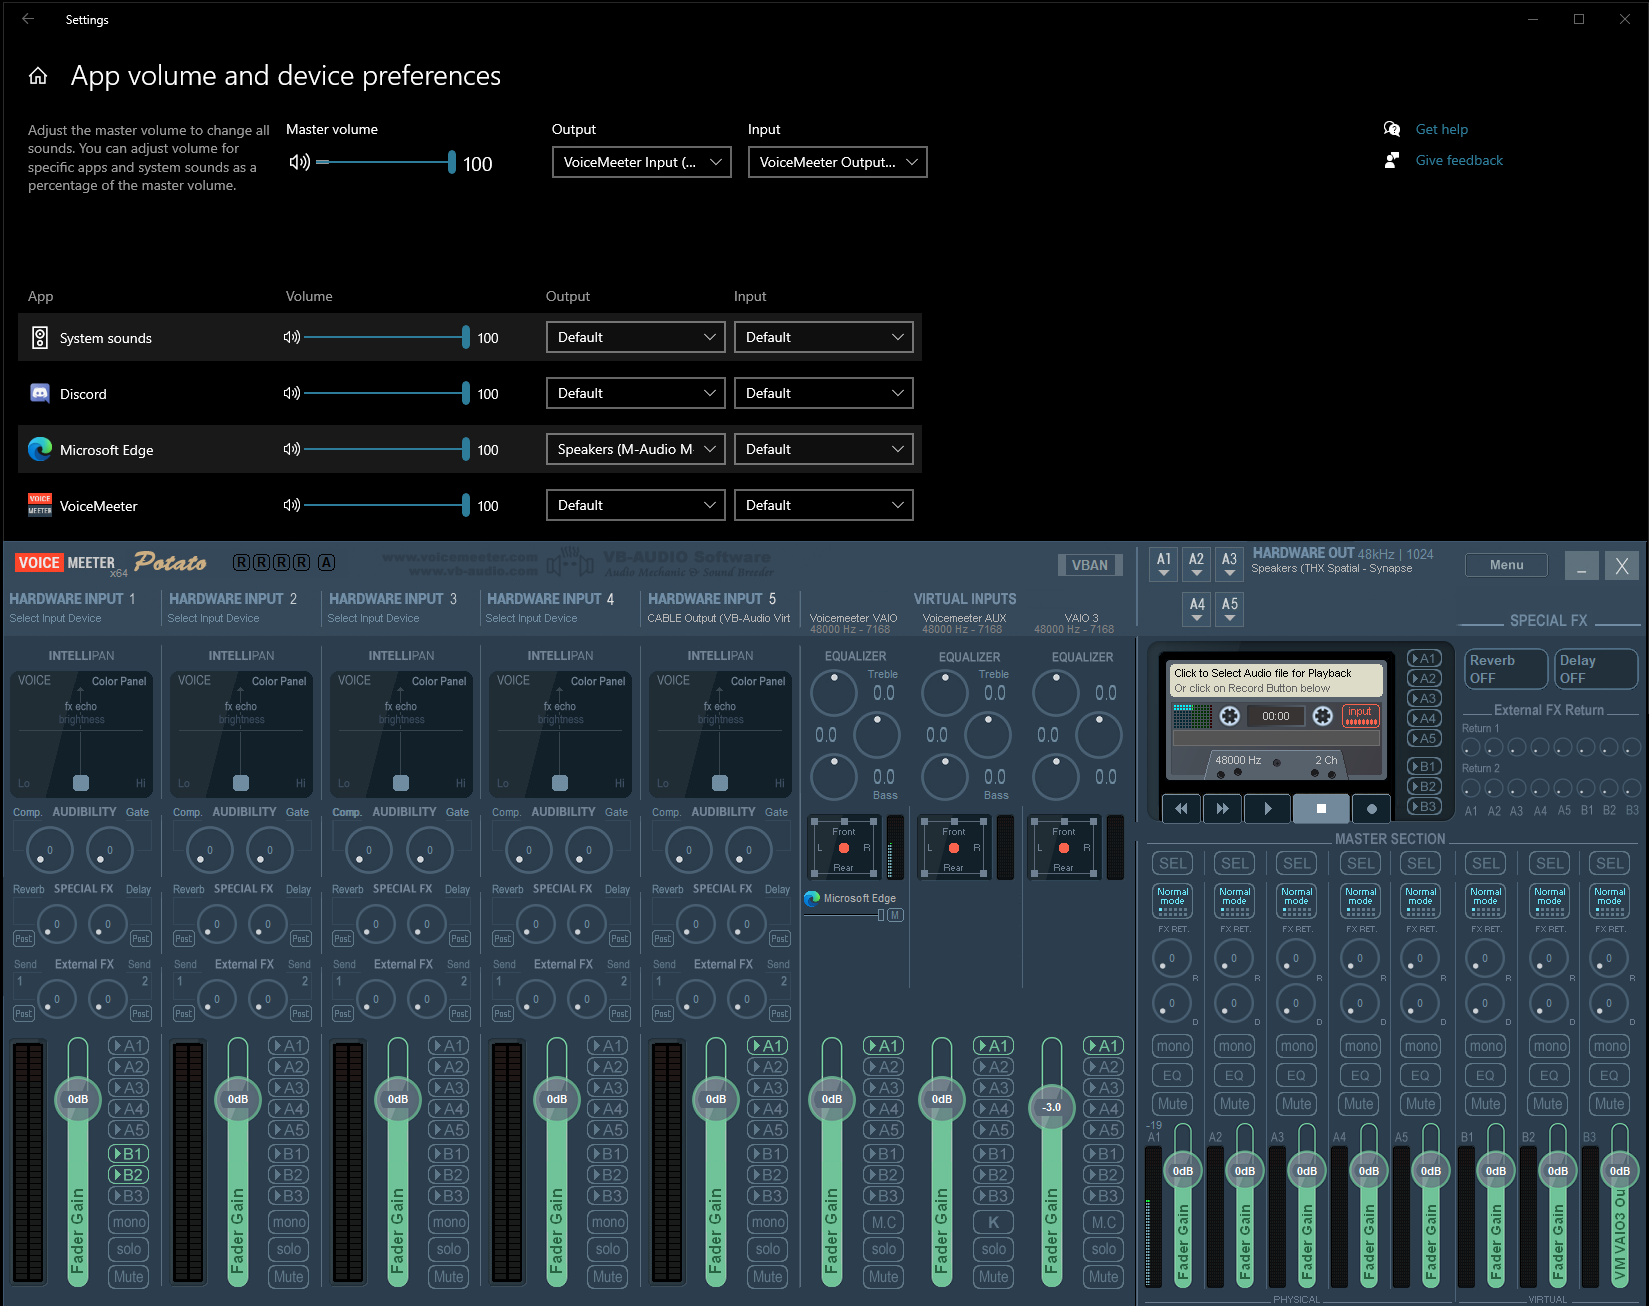
Task: Open VoiceMeeter app Output dropdown
Action: pos(635,505)
